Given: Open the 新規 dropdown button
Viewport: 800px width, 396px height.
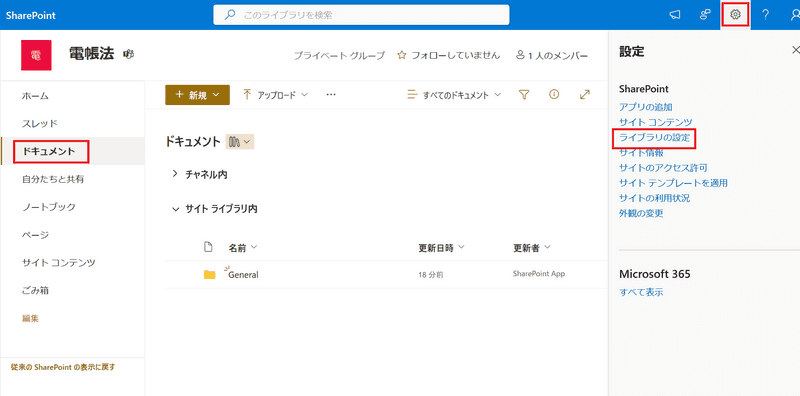Looking at the screenshot, I should pyautogui.click(x=197, y=95).
